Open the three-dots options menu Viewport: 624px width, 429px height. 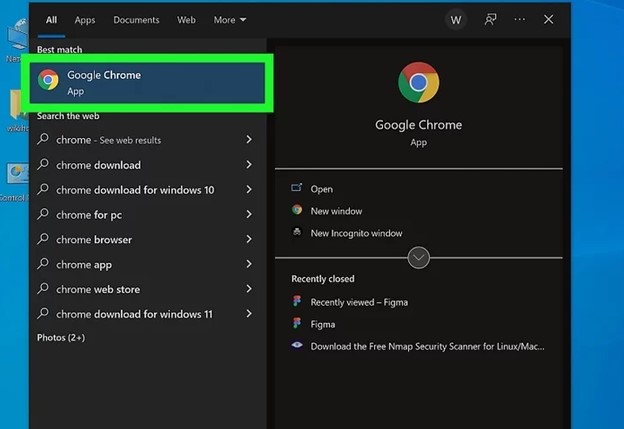(x=519, y=19)
